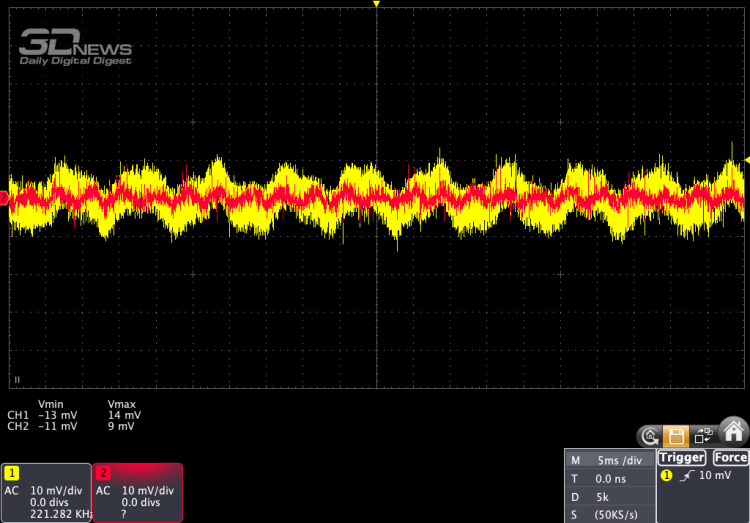Click the yellow trigger position marker at top
This screenshot has width=750, height=523.
[376, 5]
